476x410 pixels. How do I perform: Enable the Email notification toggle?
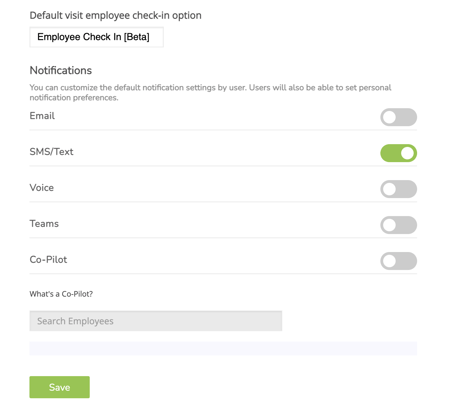click(x=398, y=117)
